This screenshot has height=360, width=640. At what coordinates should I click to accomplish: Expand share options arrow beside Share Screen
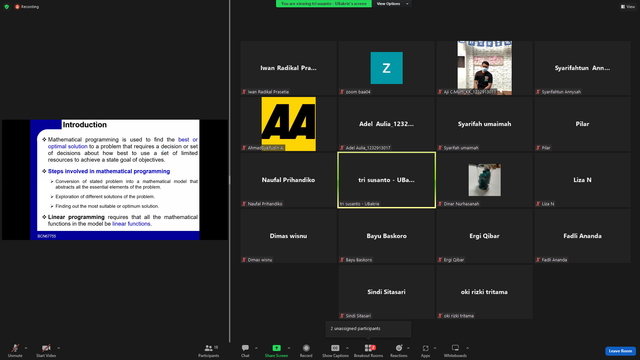289,348
